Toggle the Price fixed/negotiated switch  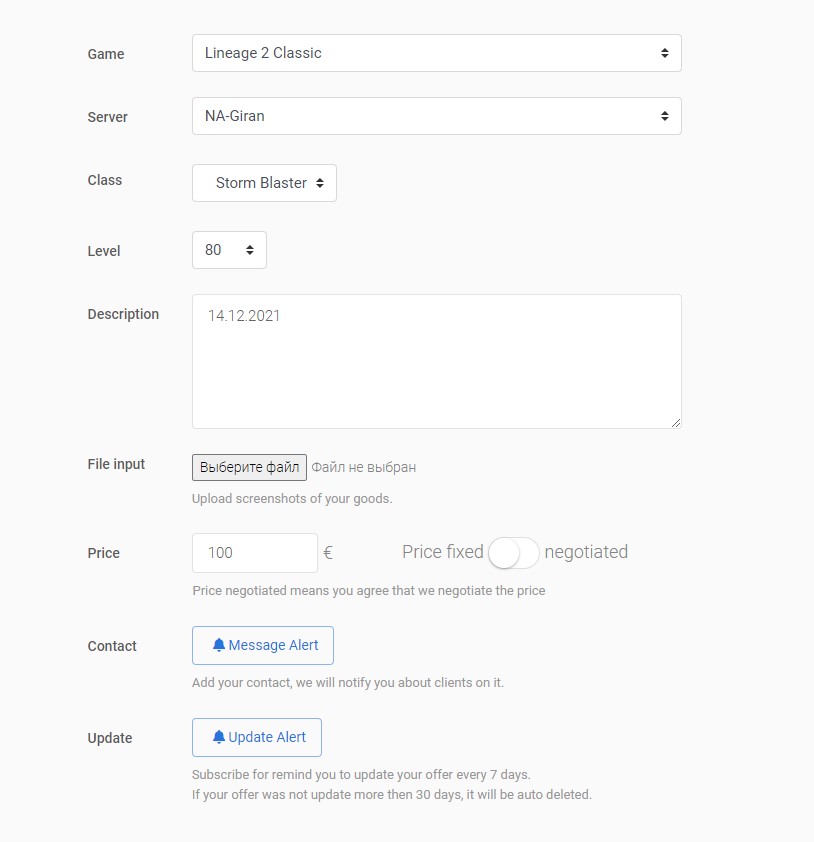pyautogui.click(x=514, y=553)
